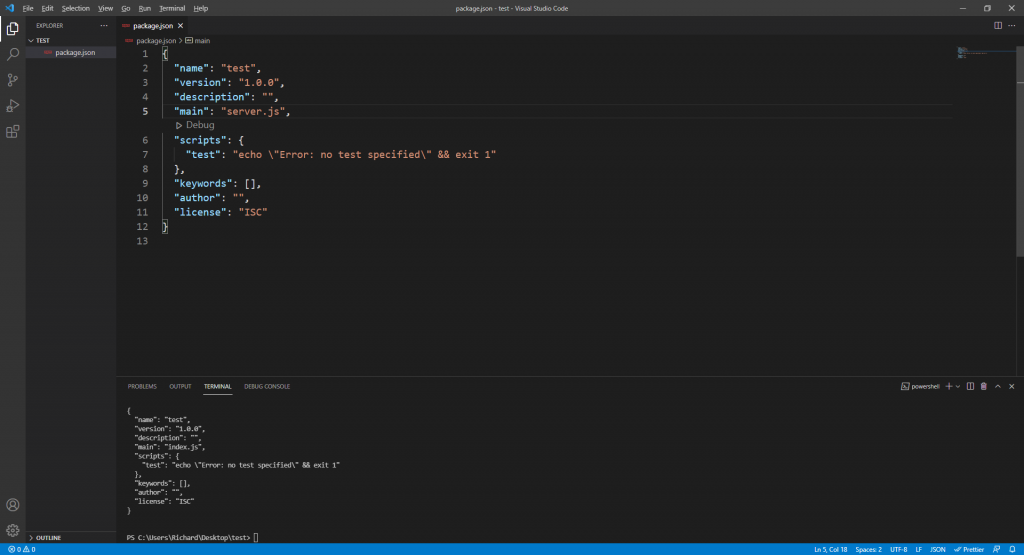Open the Selection menu
1024x555 pixels.
[x=76, y=8]
